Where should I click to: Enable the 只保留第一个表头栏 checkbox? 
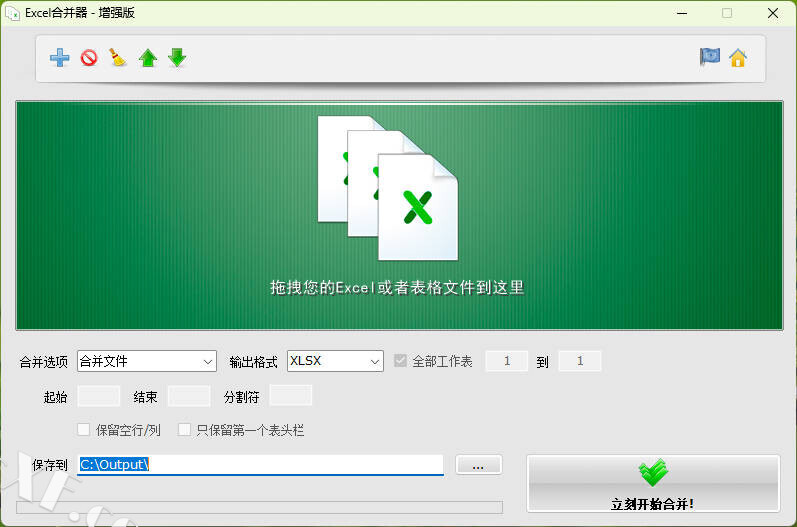[184, 430]
